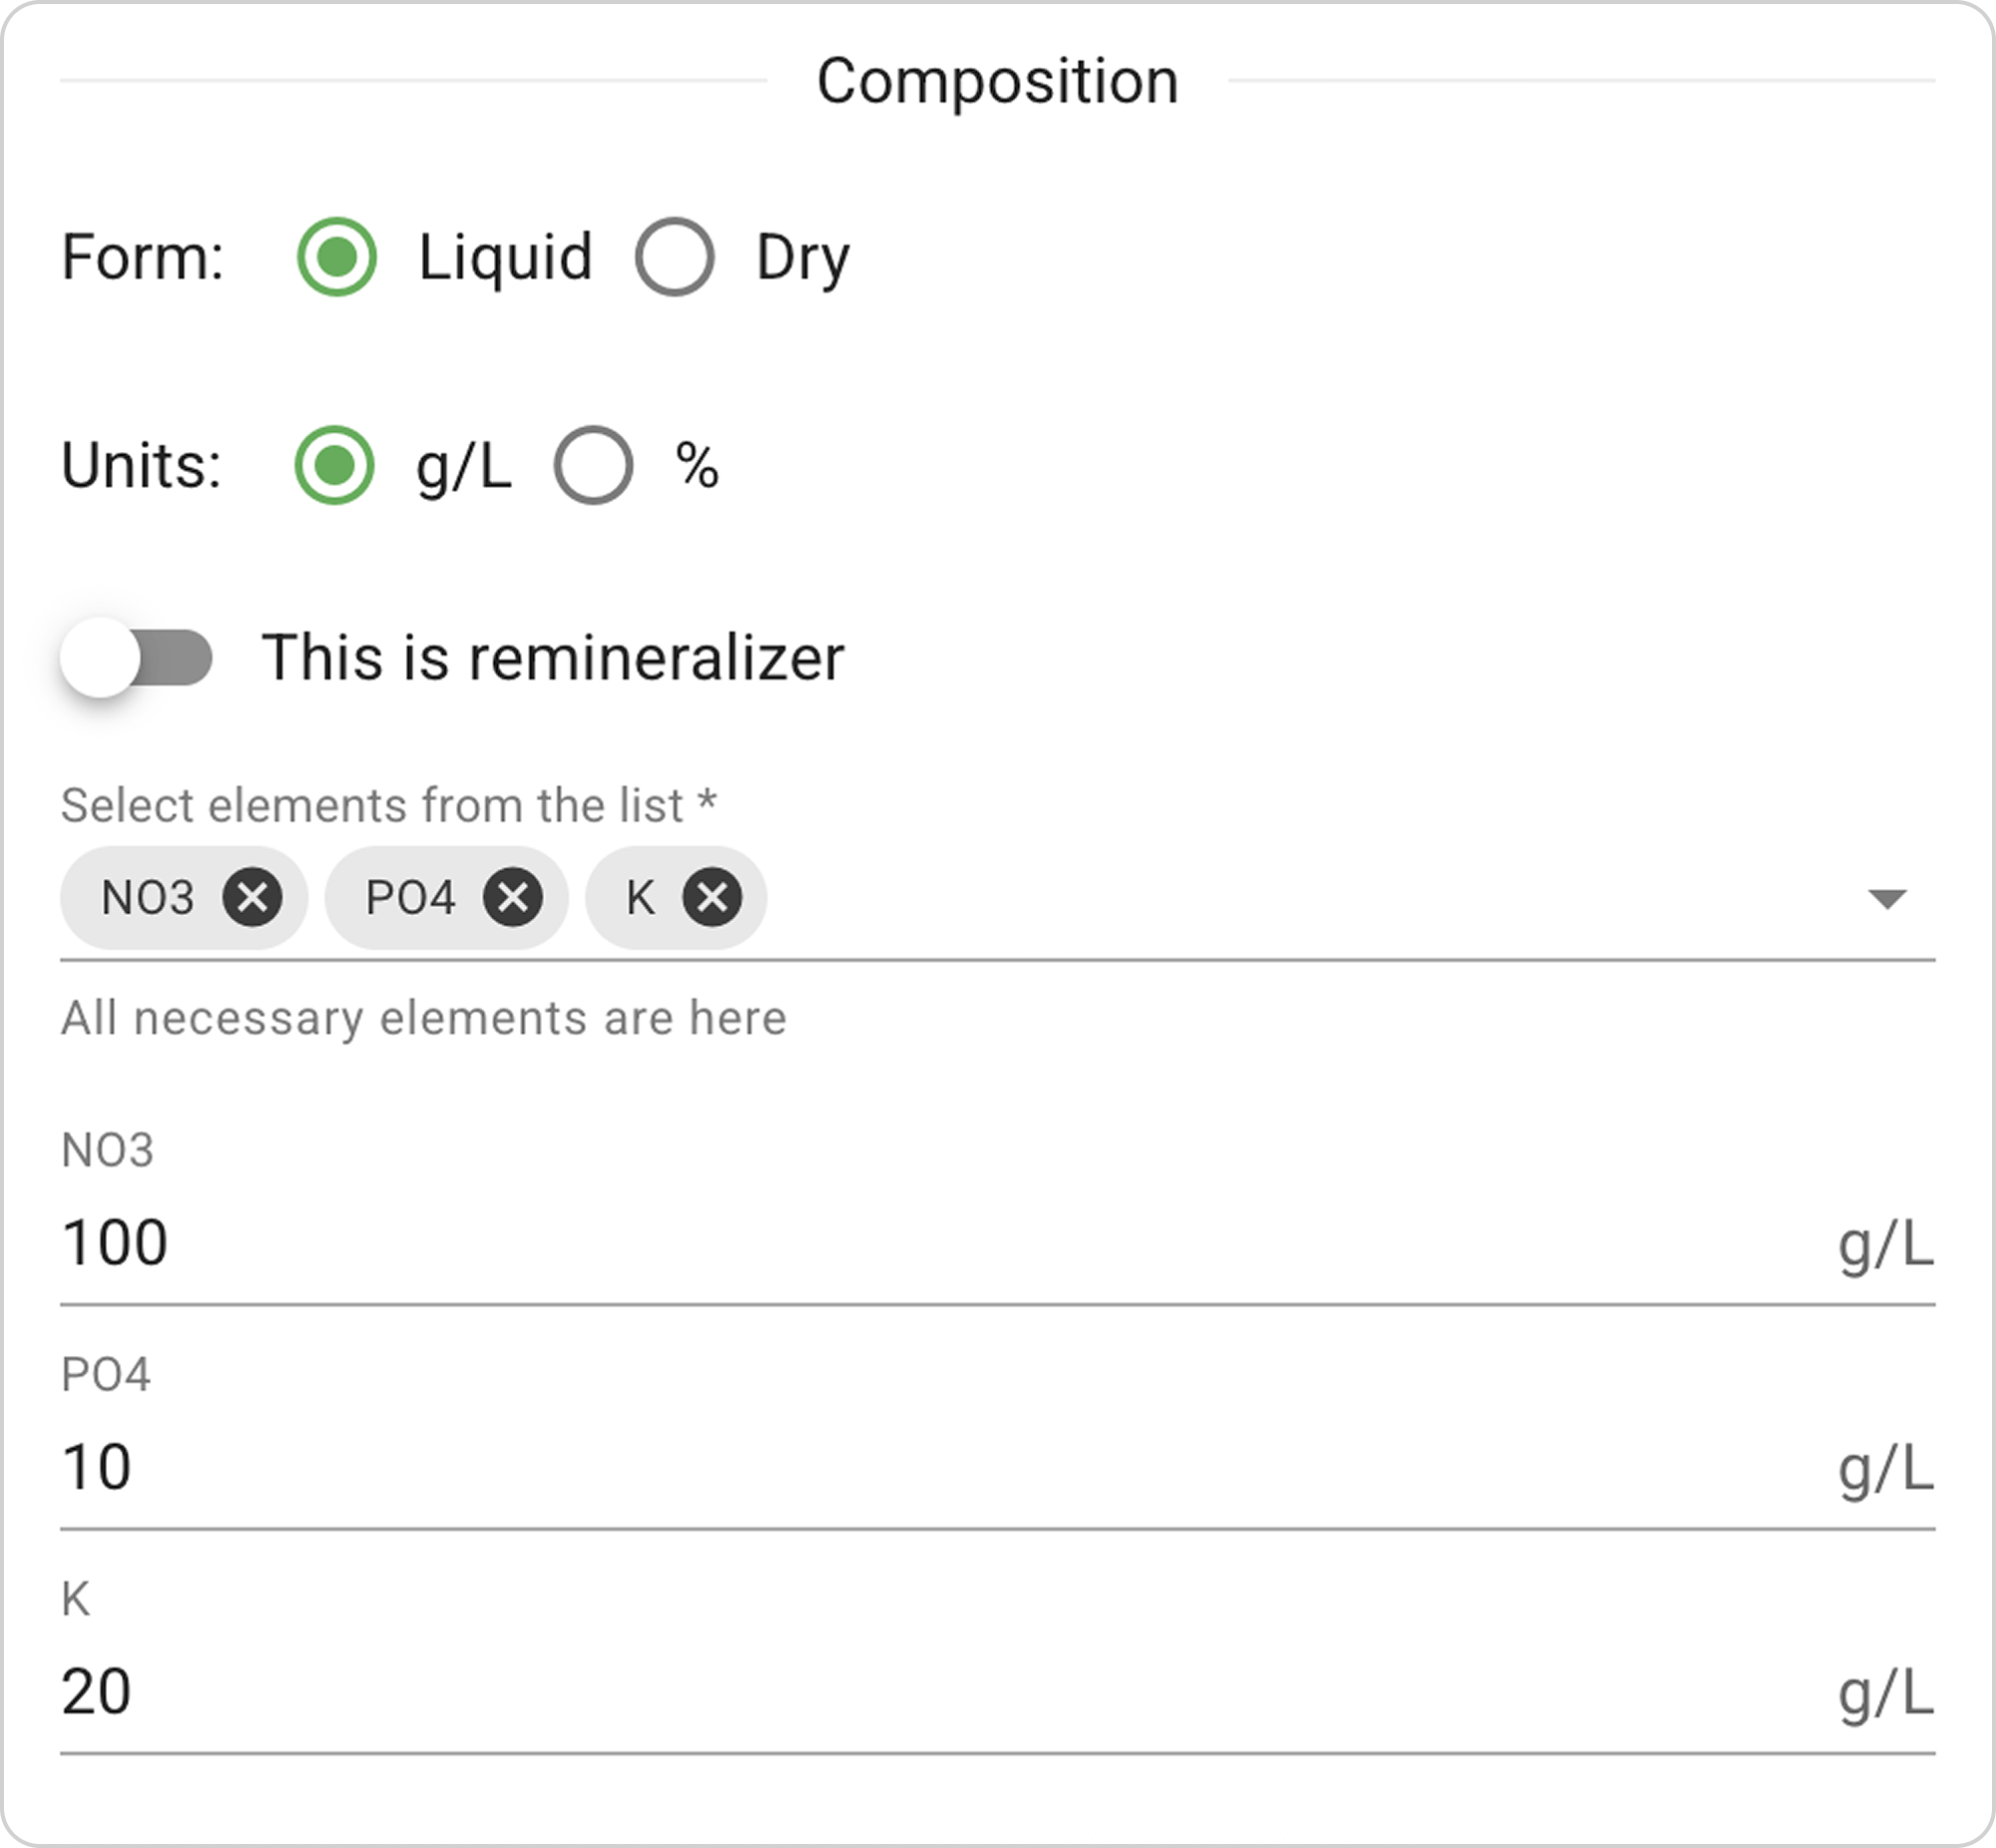Image resolution: width=1996 pixels, height=1848 pixels.
Task: Open the elements list dropdown arrow
Action: 1887,898
